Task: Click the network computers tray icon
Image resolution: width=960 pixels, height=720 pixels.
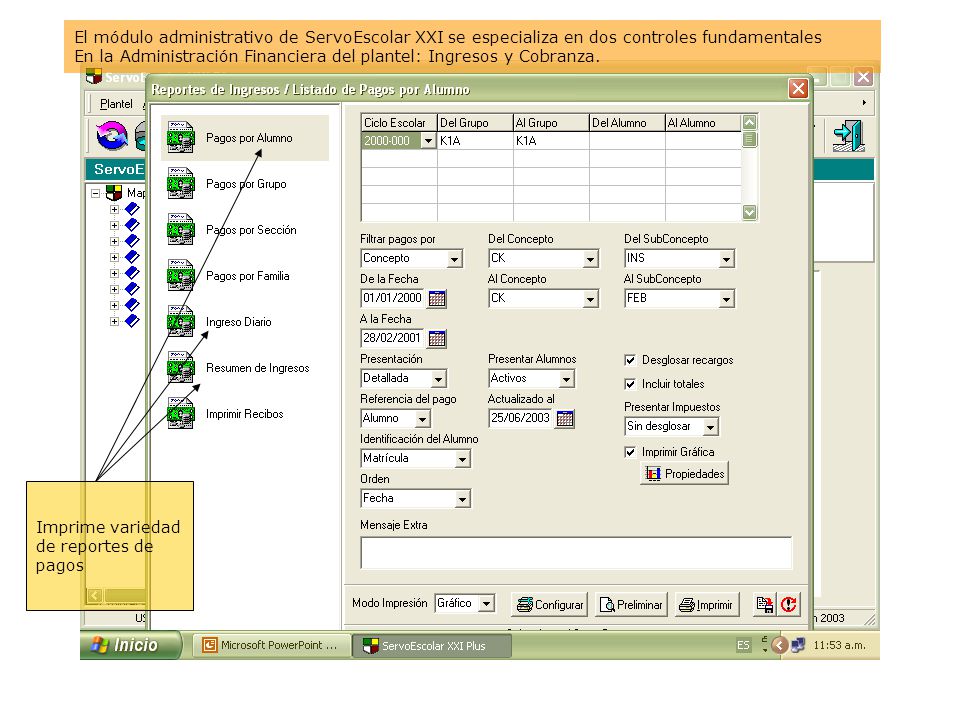Action: [798, 645]
